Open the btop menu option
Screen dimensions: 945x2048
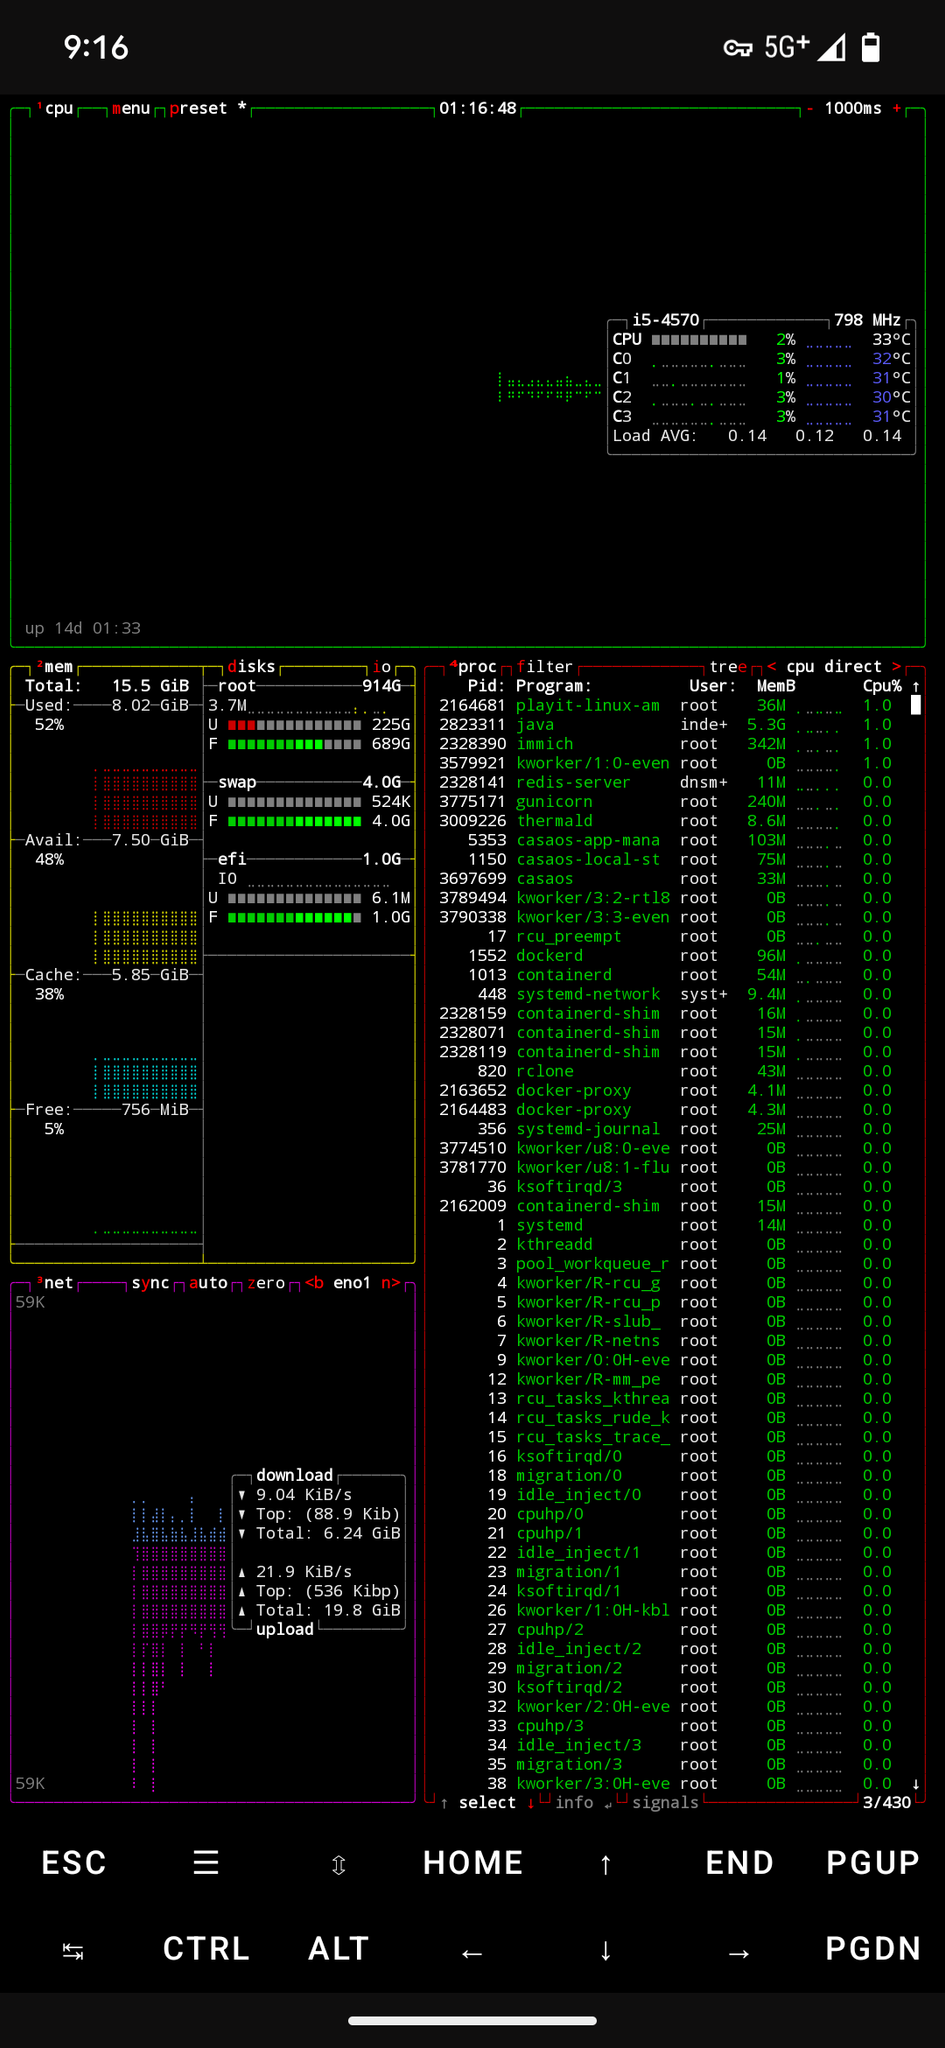(x=131, y=108)
